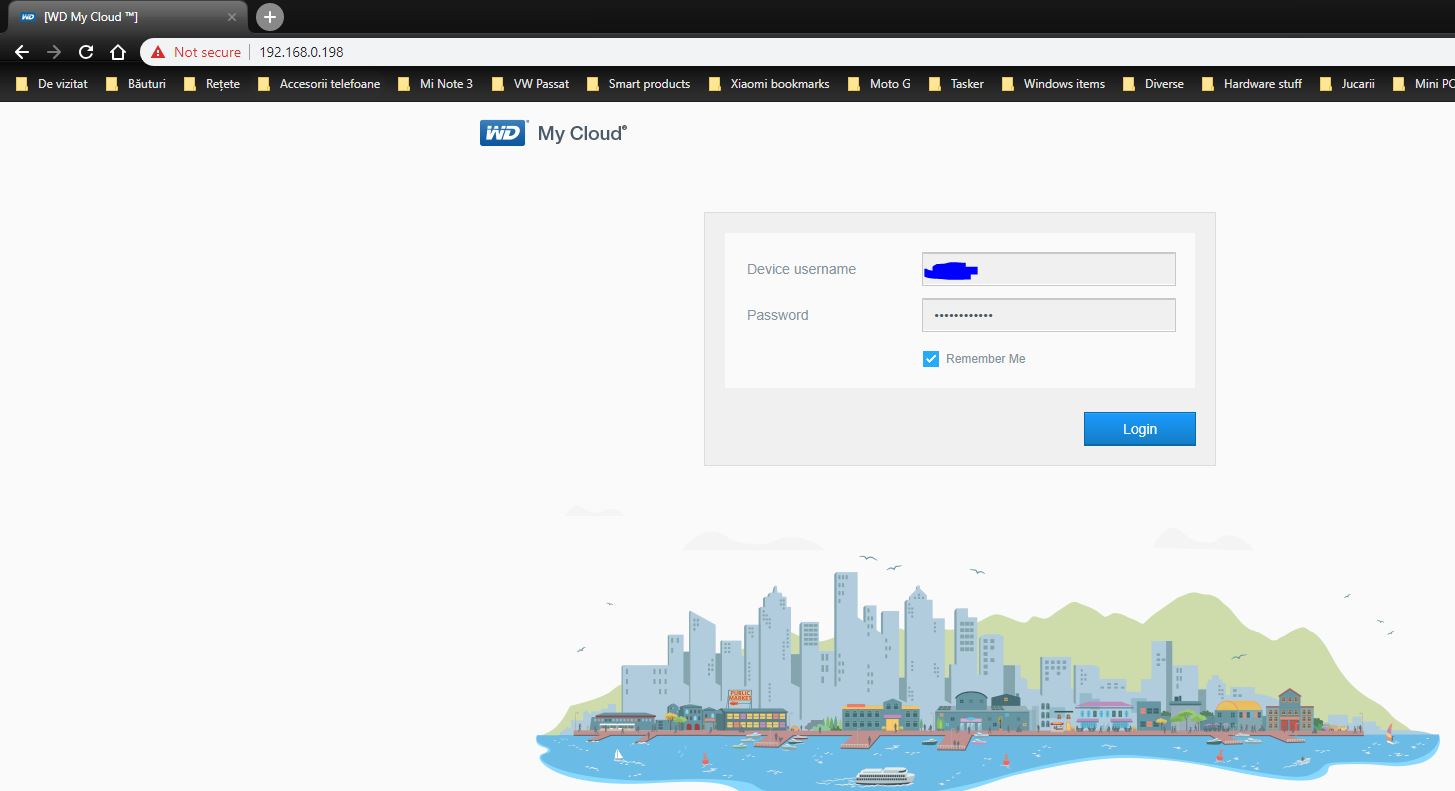Screen dimensions: 1455x791
Task: Click the Remember Me label
Action: point(985,359)
